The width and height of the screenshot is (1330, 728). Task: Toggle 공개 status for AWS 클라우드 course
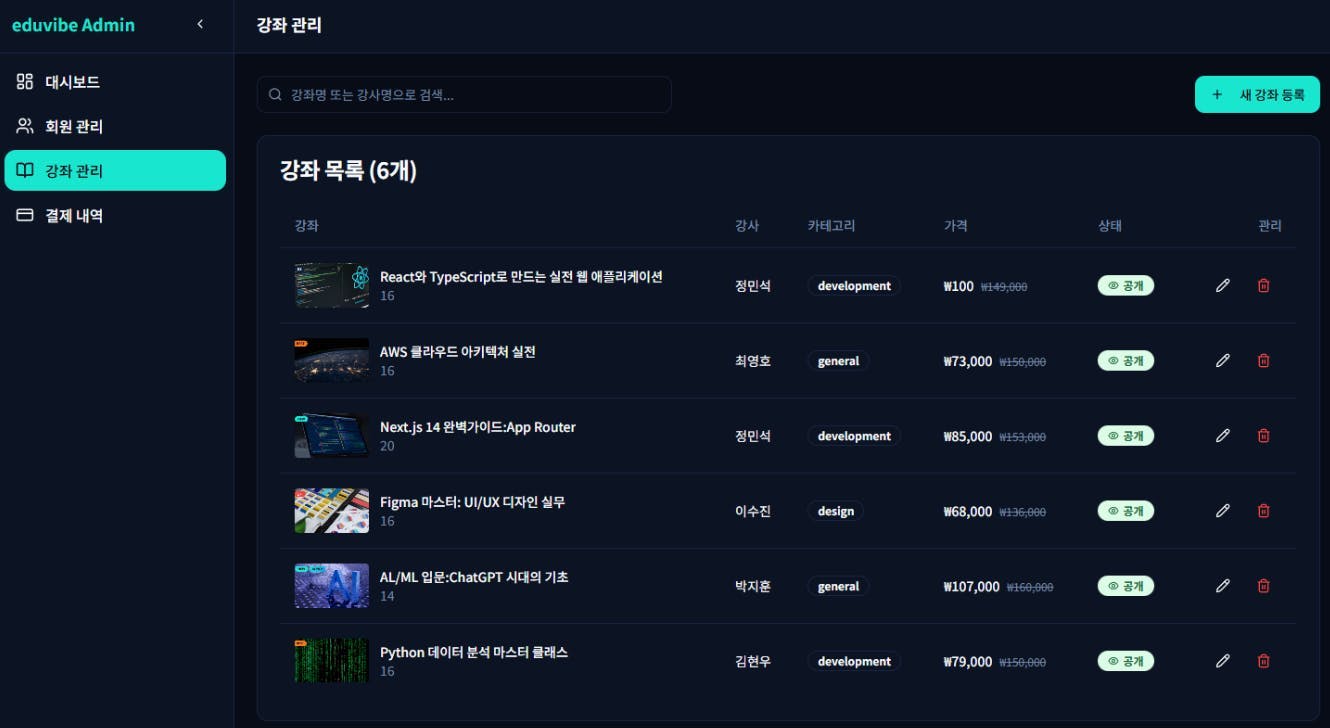pos(1126,361)
